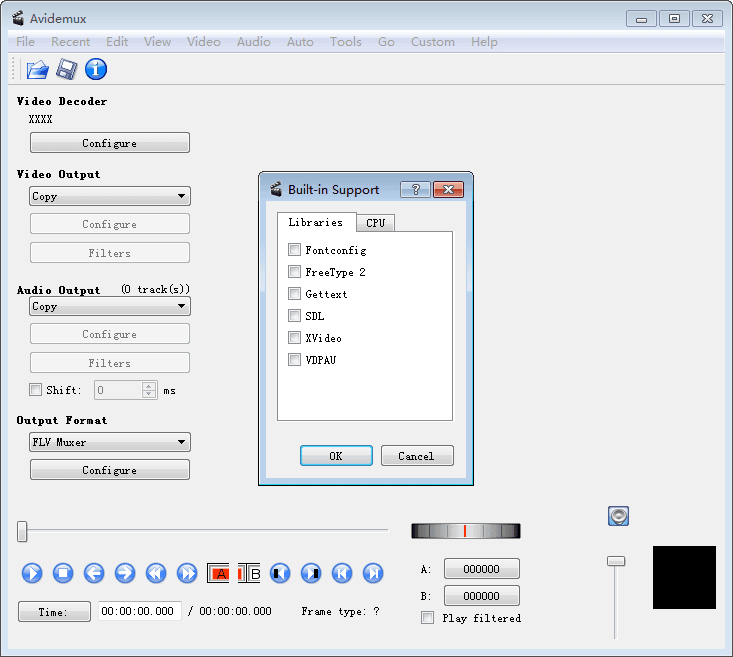Search previous black frame icon
733x657 pixels.
[280, 573]
